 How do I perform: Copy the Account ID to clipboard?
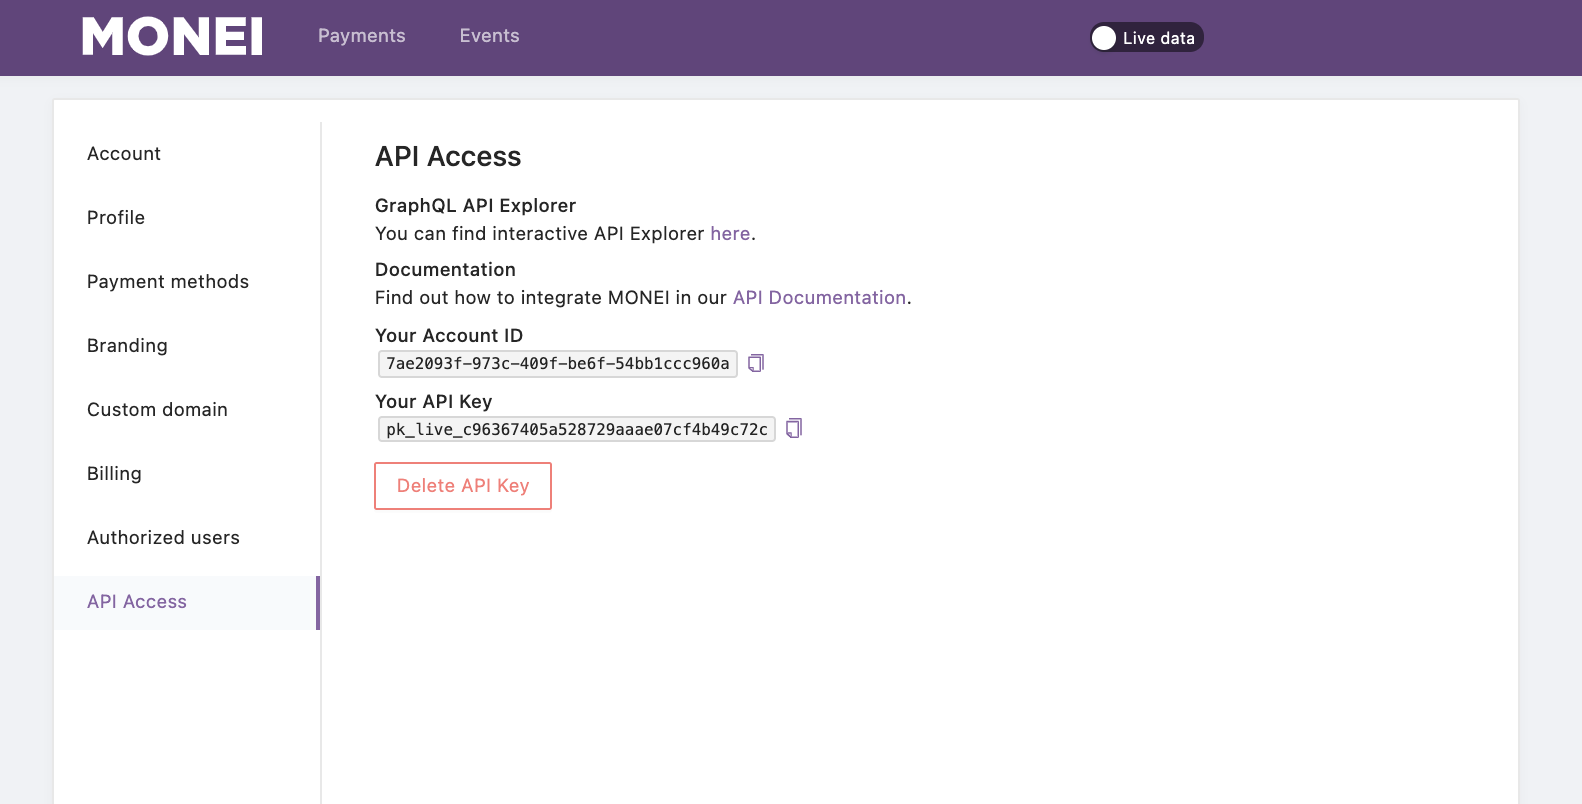pos(756,363)
